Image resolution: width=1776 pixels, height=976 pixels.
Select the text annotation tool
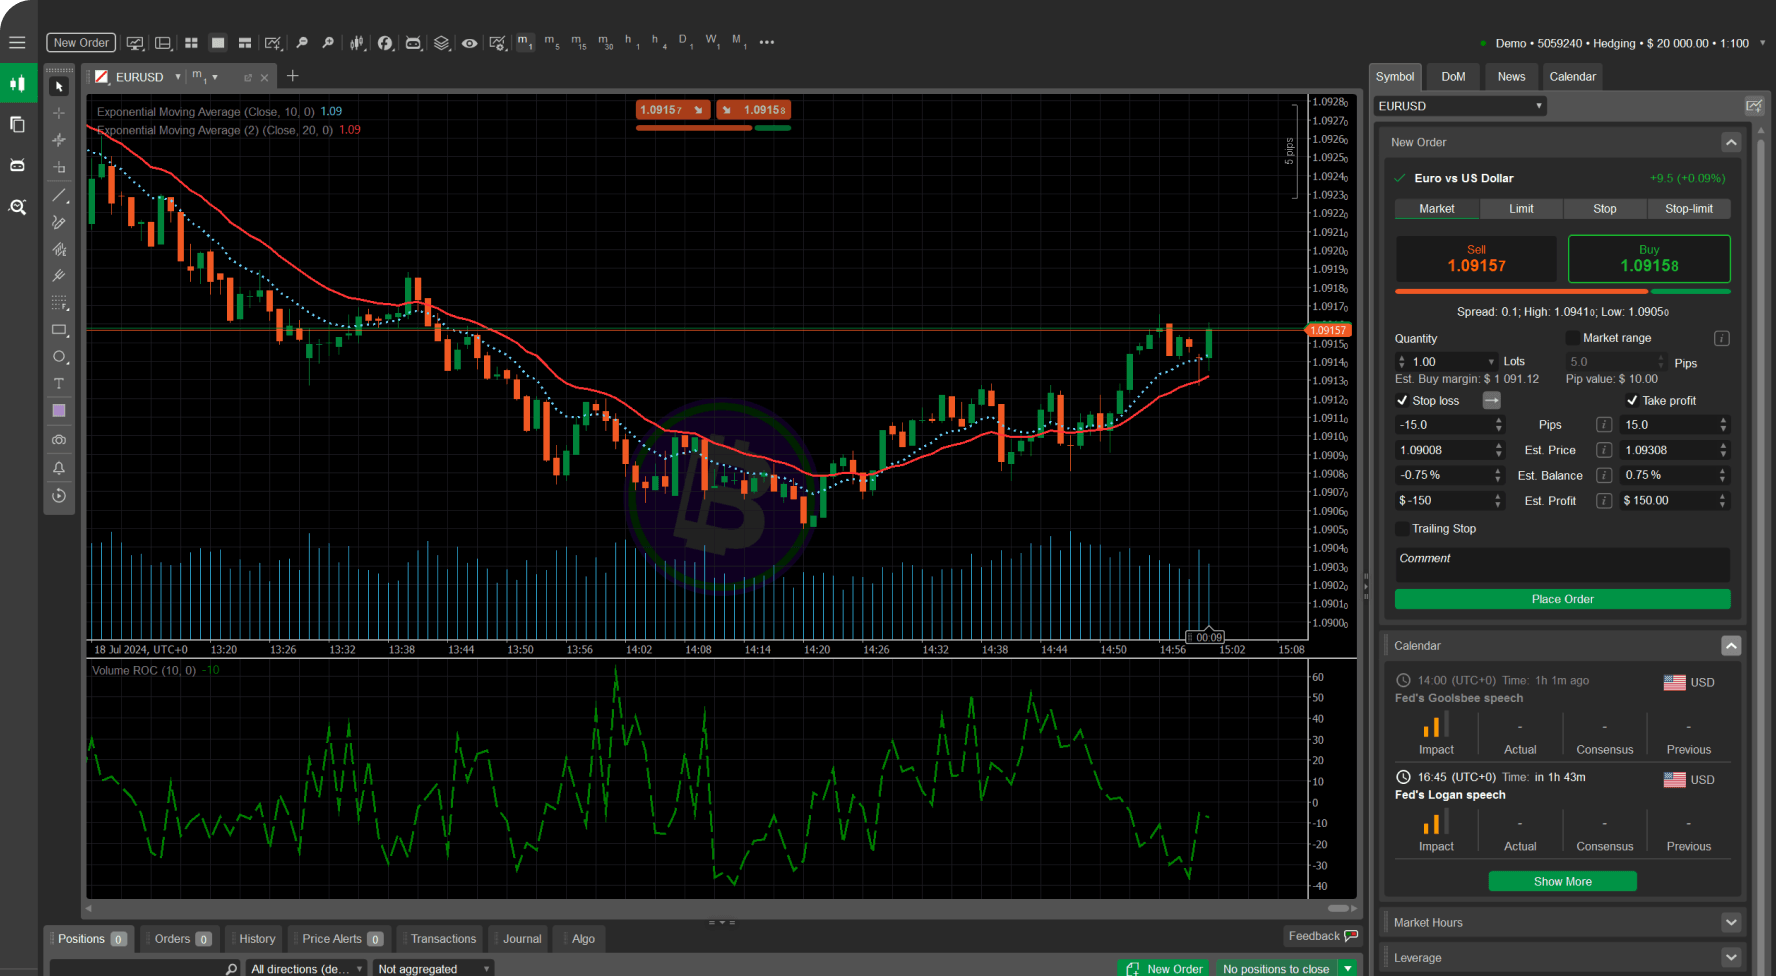59,384
